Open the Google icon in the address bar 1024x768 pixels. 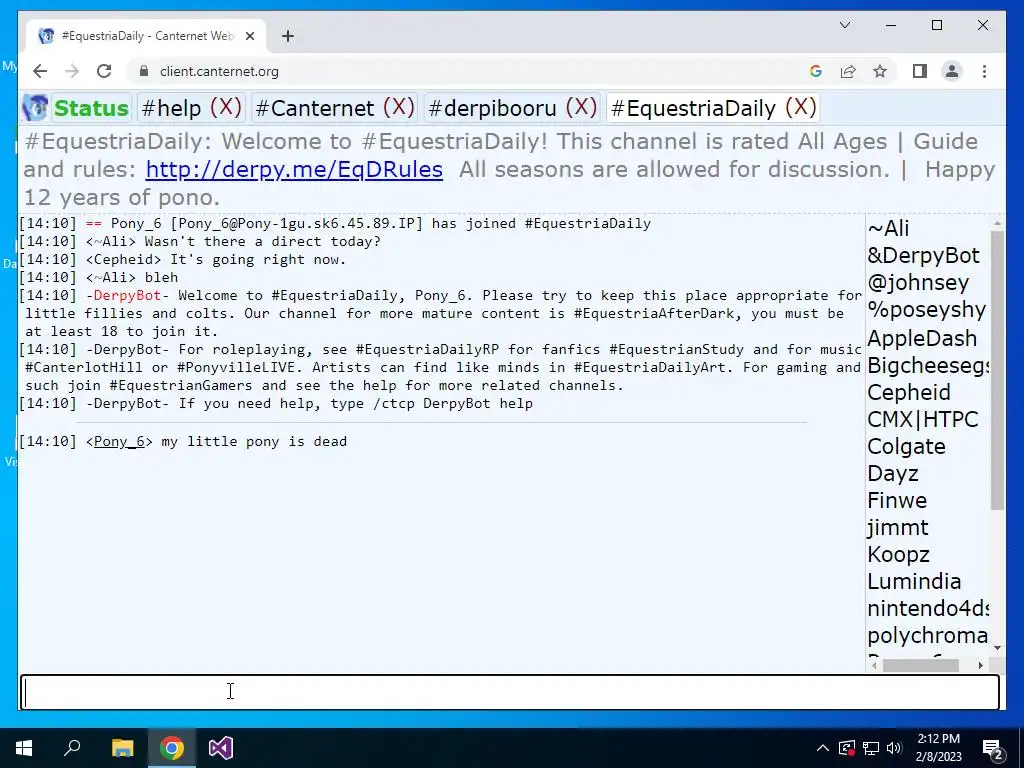816,71
